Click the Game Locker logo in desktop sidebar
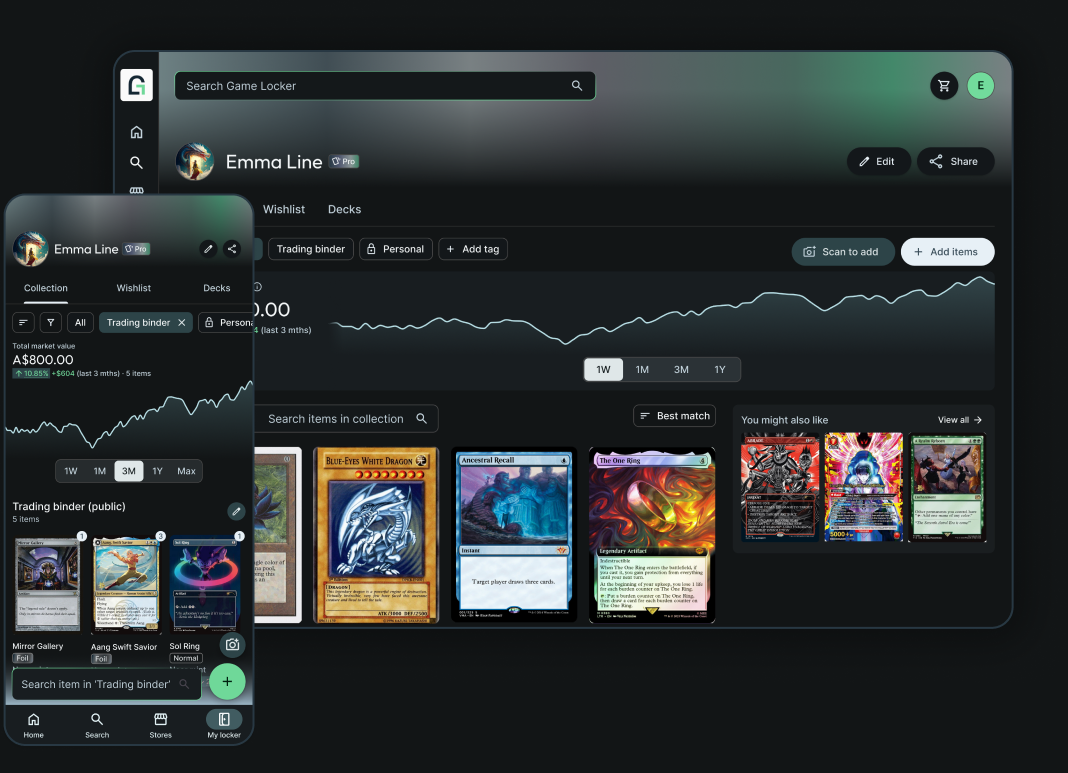The image size is (1068, 773). pos(136,85)
